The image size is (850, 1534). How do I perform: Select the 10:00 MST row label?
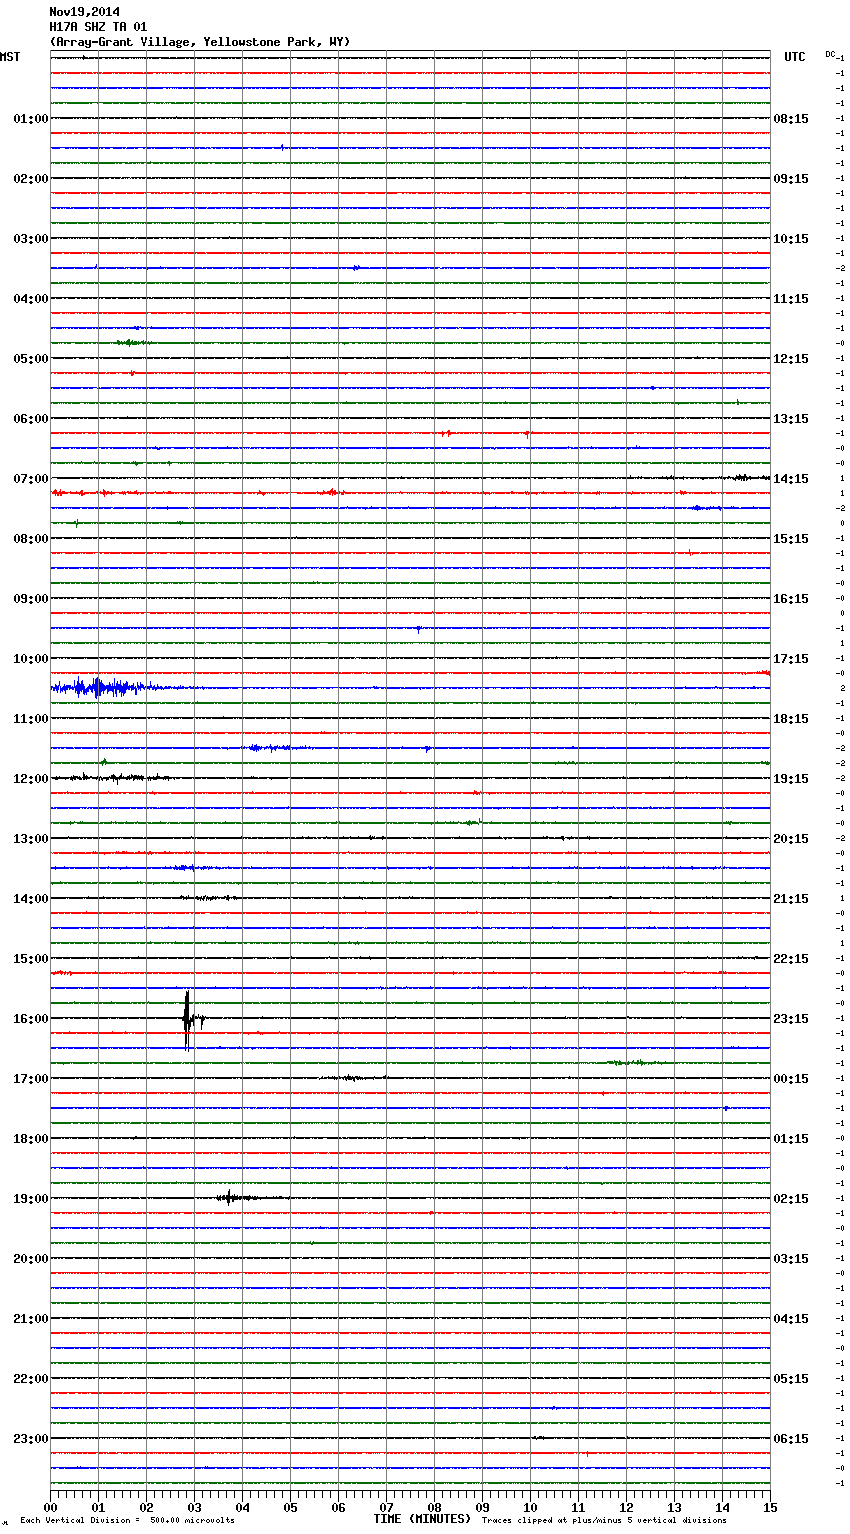pyautogui.click(x=30, y=659)
